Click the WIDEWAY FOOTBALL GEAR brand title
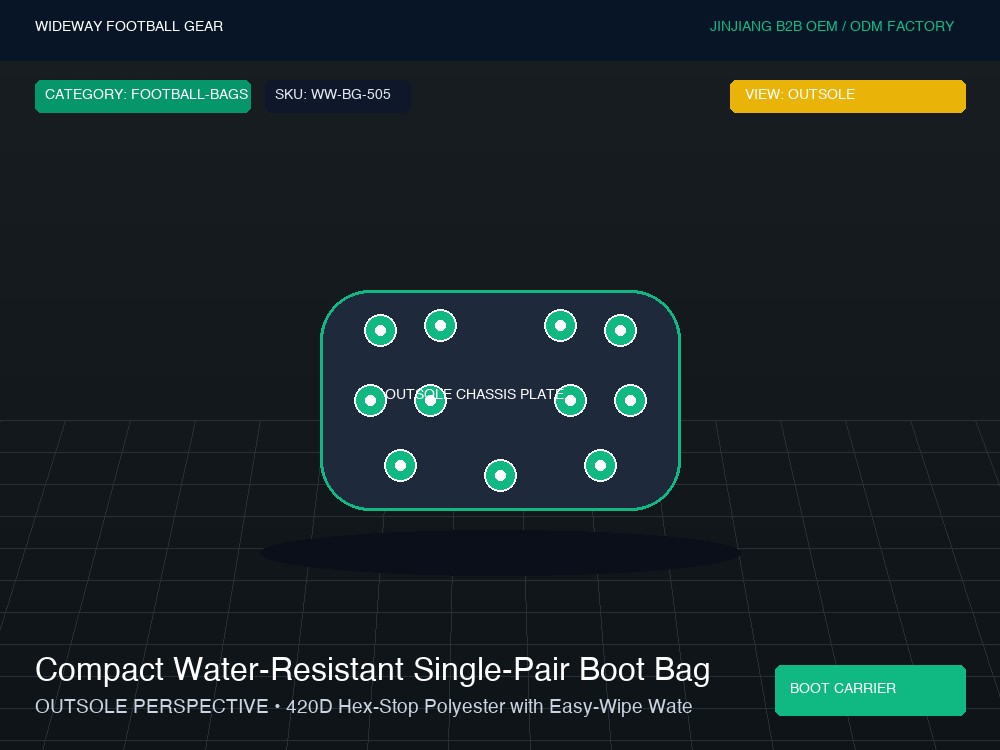This screenshot has width=1000, height=750. [x=129, y=26]
